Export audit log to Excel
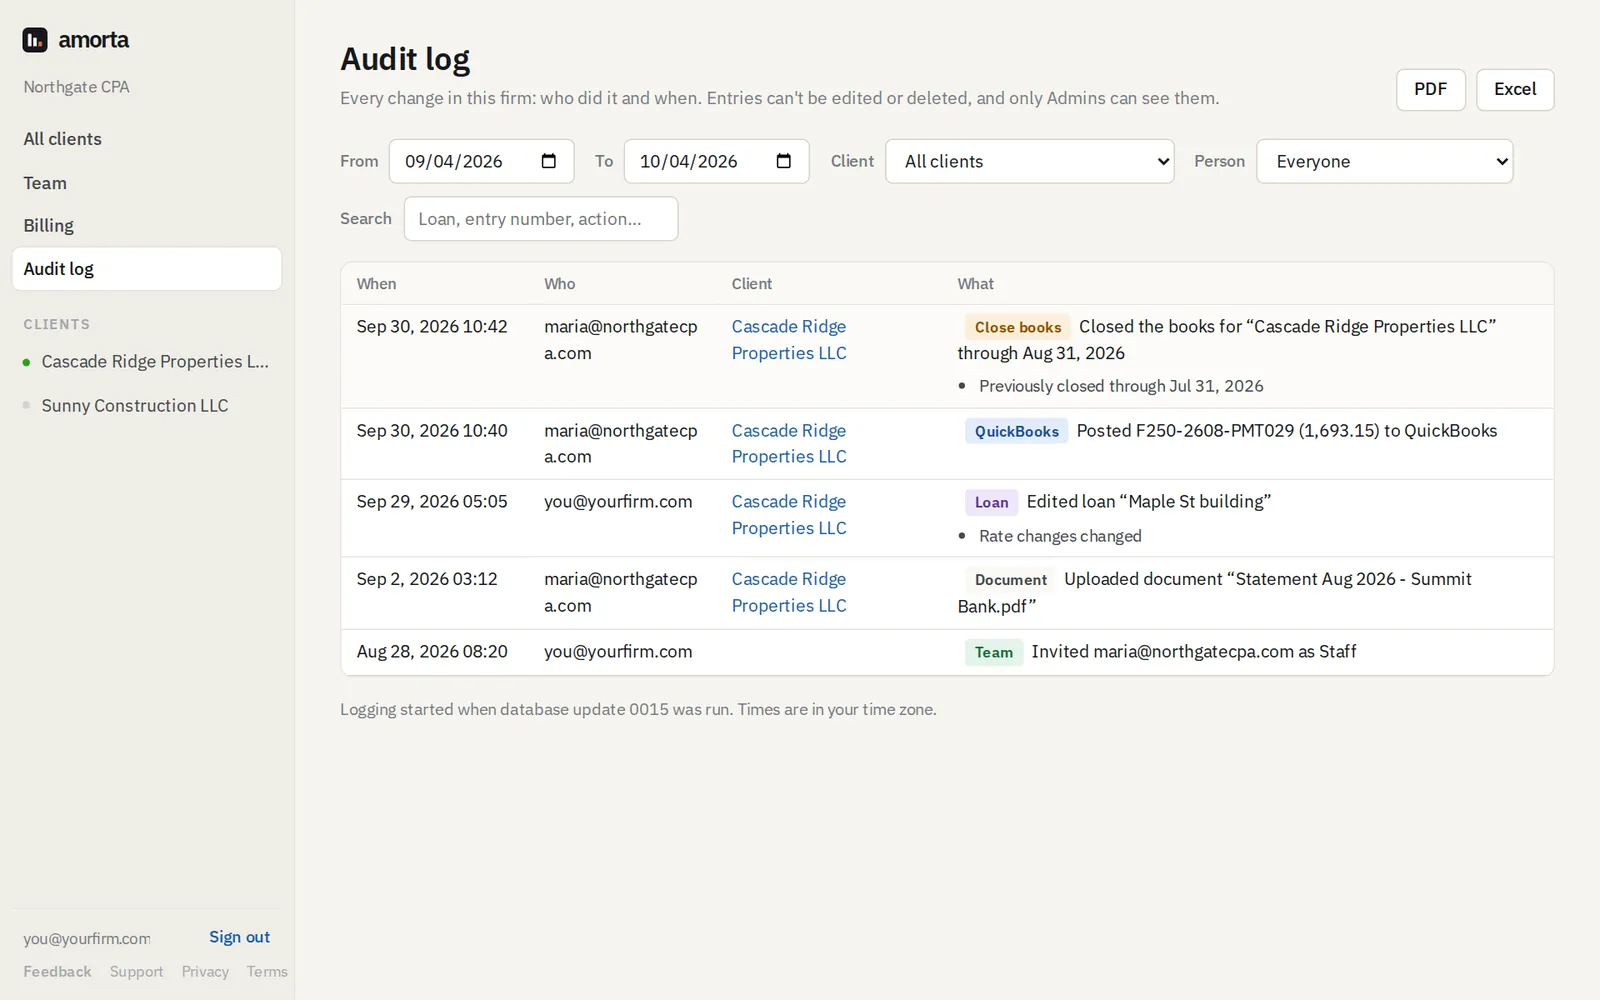 pyautogui.click(x=1515, y=89)
